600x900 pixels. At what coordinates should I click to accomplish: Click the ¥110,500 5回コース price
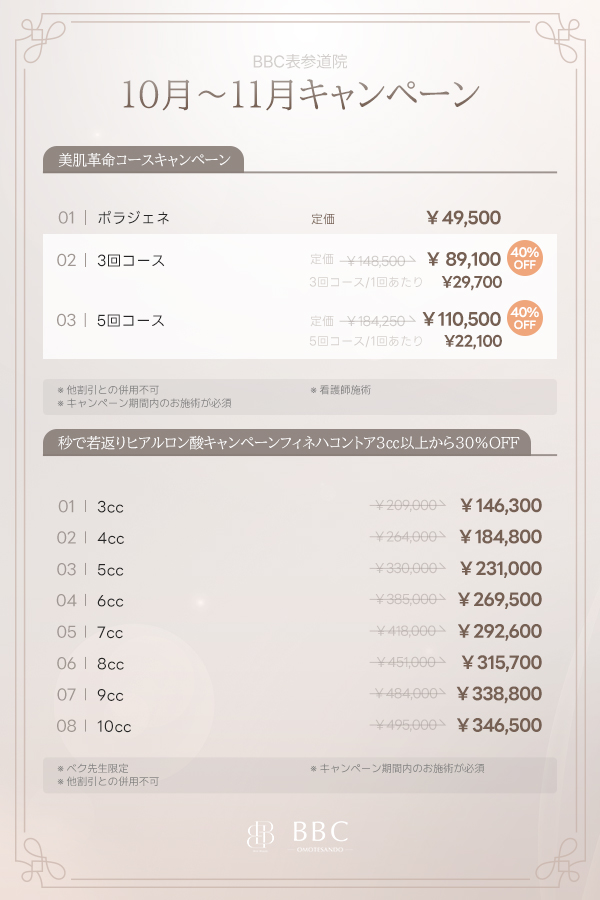[x=461, y=320]
